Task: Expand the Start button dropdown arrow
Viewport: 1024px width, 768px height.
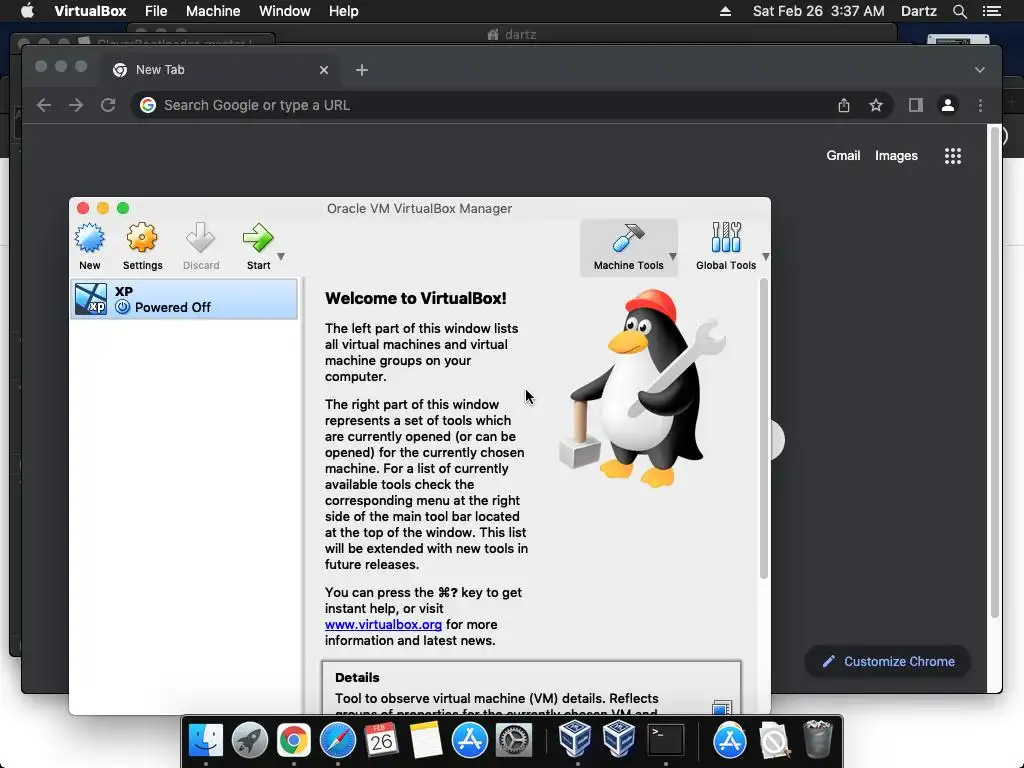Action: pos(281,257)
